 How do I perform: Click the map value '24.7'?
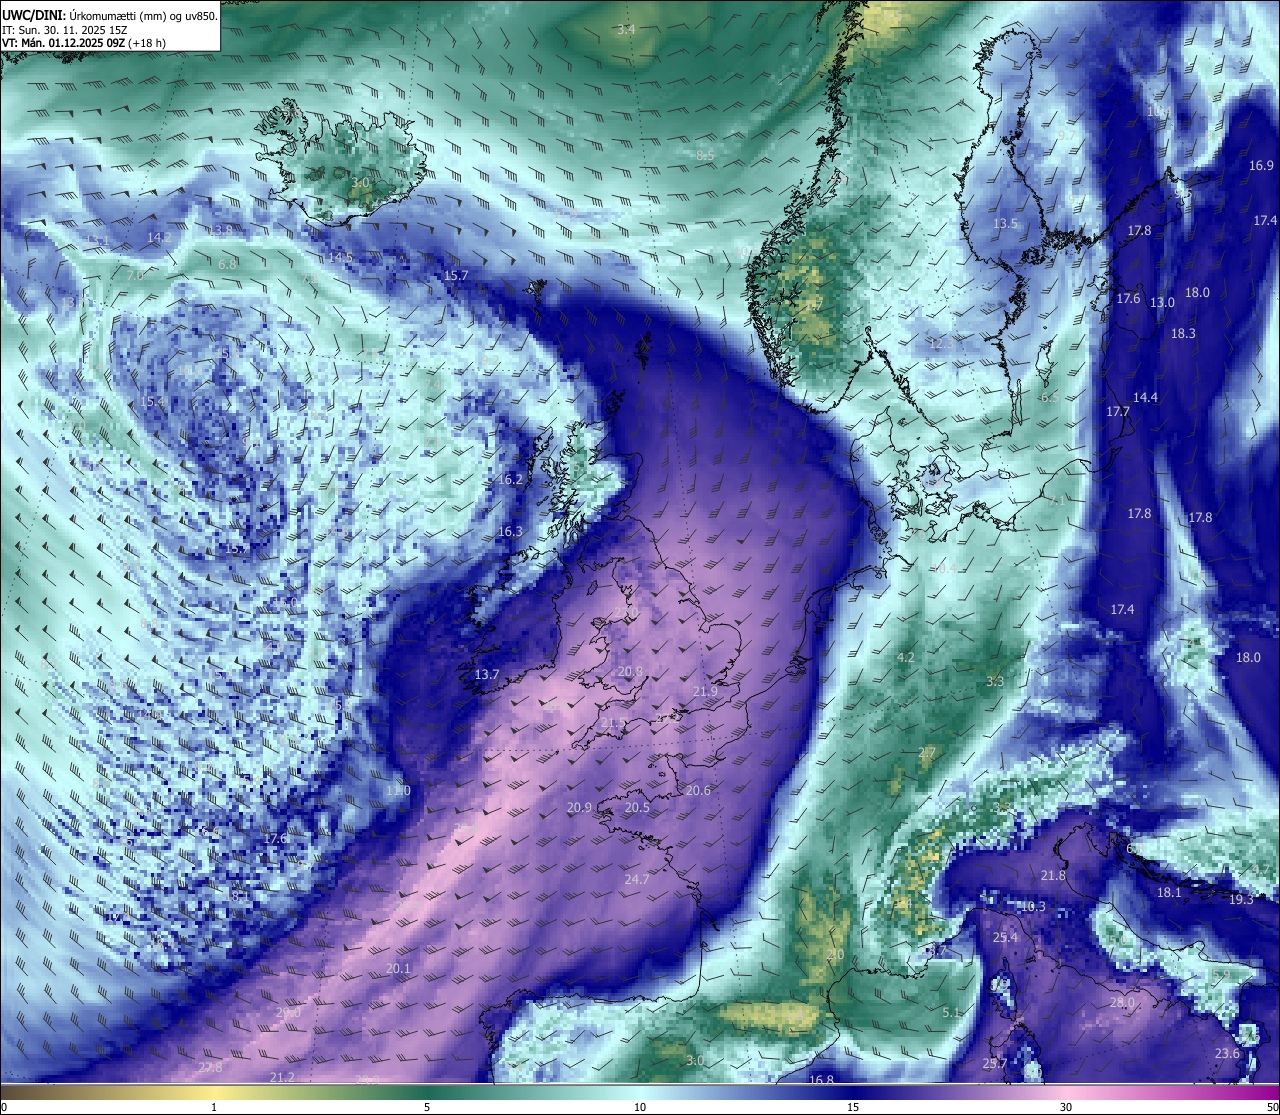pos(637,880)
